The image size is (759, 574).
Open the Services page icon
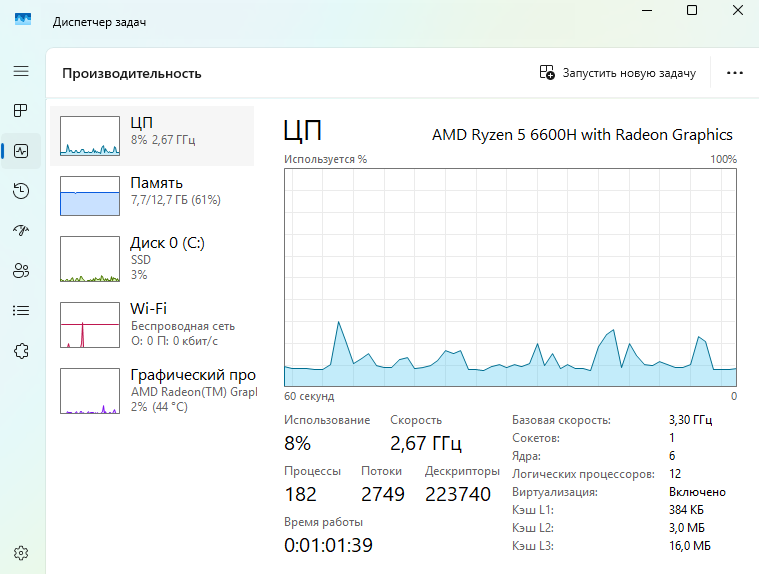(21, 350)
